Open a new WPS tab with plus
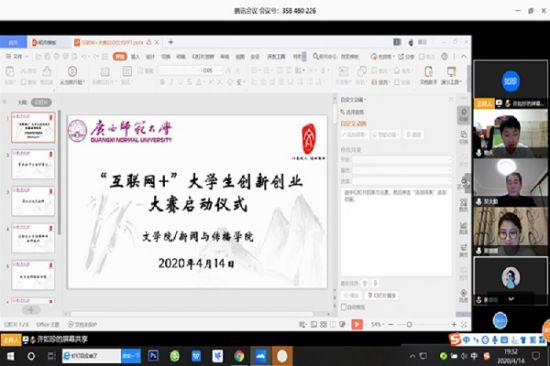This screenshot has width=550, height=366. coord(171,42)
